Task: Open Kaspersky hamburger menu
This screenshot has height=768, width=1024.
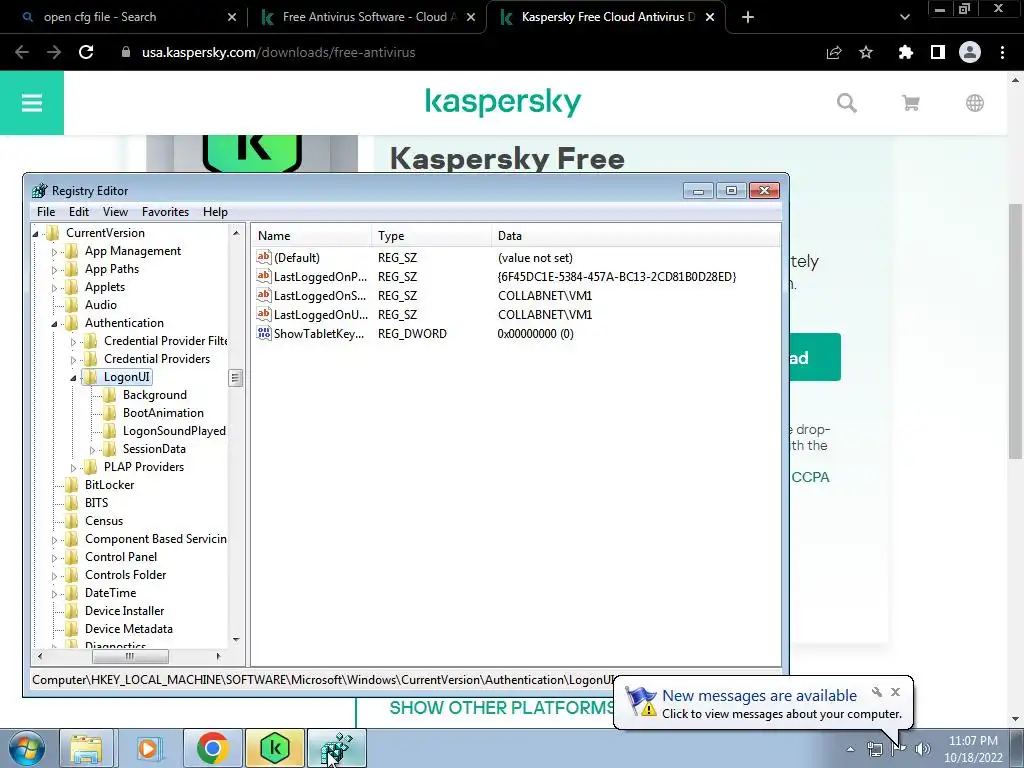Action: pyautogui.click(x=31, y=103)
